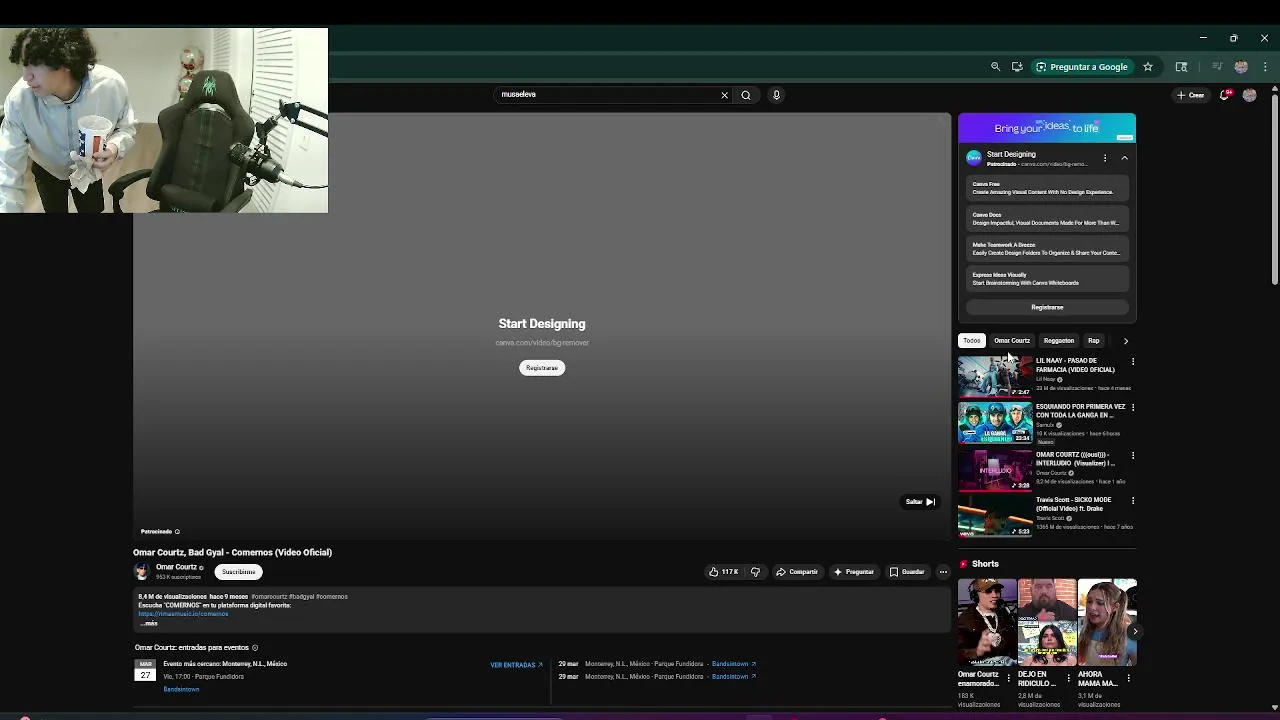
Task: Select the Omar Courtz filter chip
Action: 1012,341
